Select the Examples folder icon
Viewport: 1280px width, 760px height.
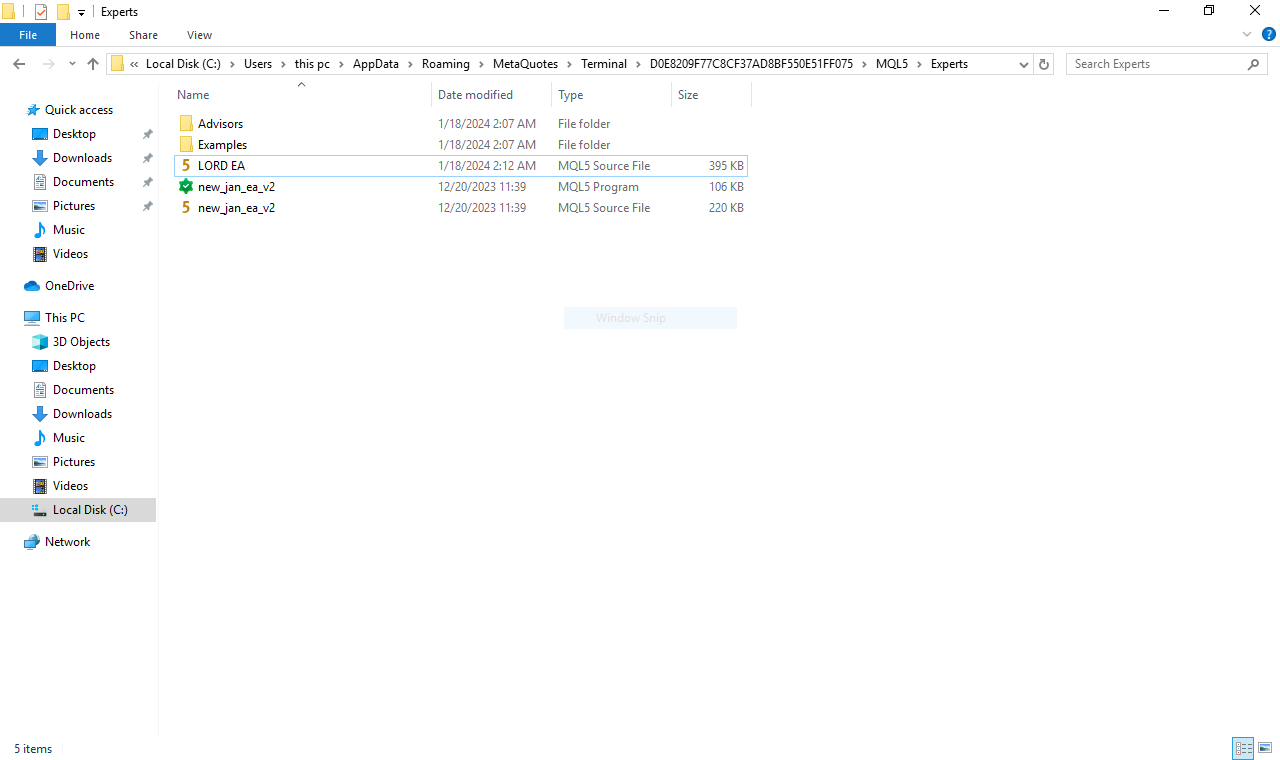pos(186,145)
